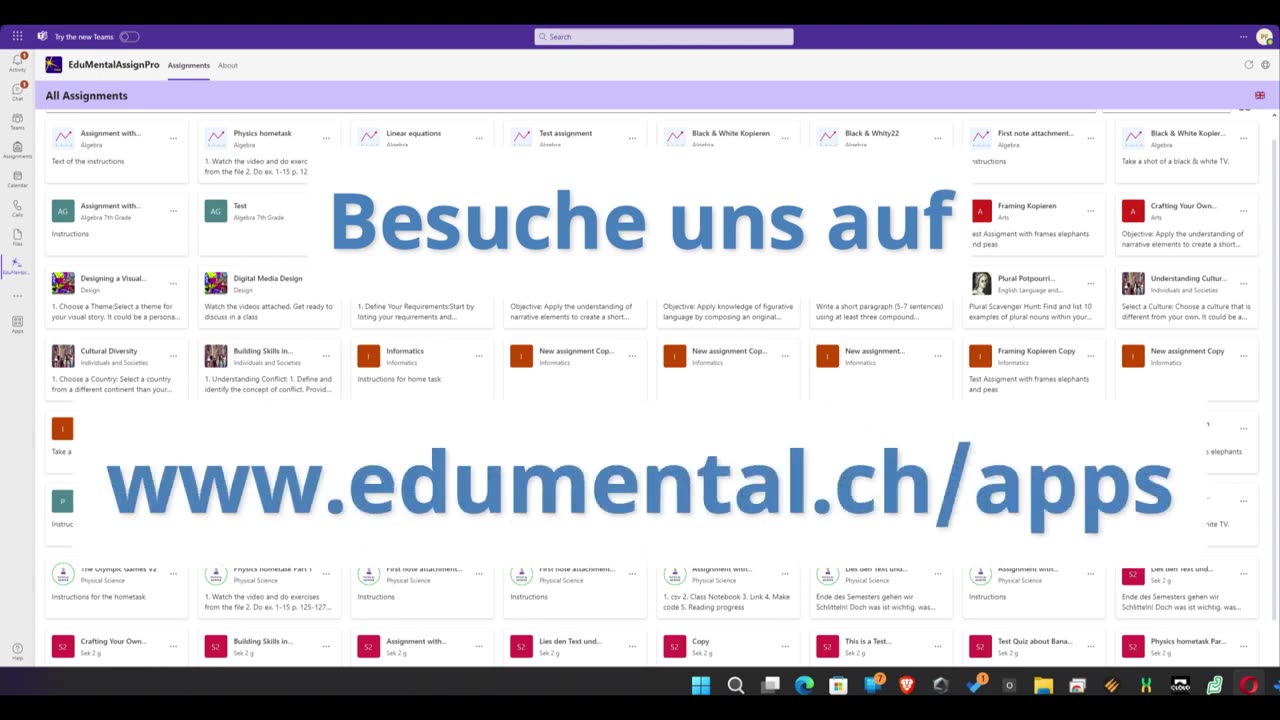
Task: Launch Brave browser from taskbar
Action: pos(907,685)
